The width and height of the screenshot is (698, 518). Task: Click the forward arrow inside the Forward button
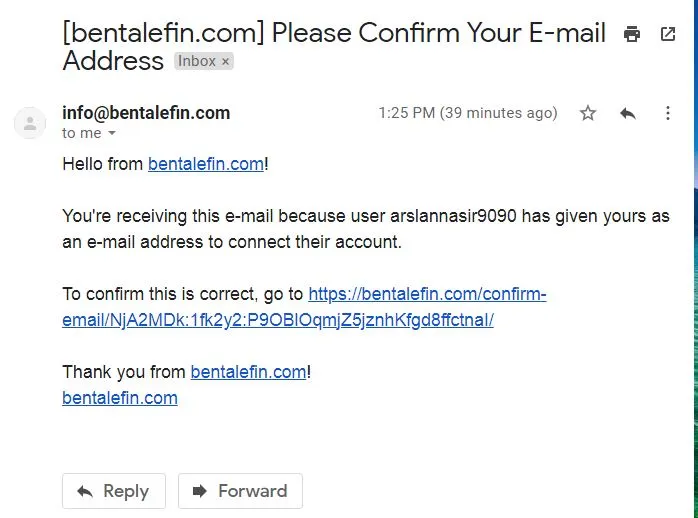pos(199,491)
